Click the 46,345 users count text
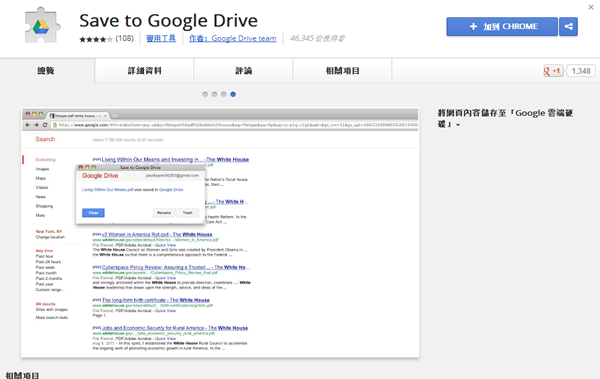The height and width of the screenshot is (379, 600). (317, 38)
